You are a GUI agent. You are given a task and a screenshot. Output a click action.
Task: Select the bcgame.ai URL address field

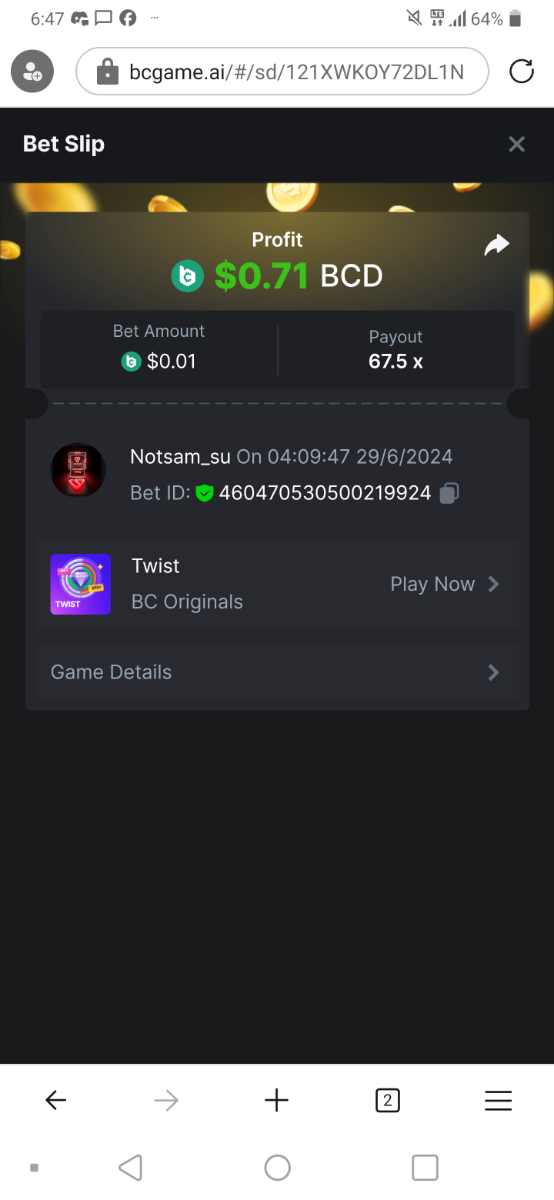[x=282, y=72]
